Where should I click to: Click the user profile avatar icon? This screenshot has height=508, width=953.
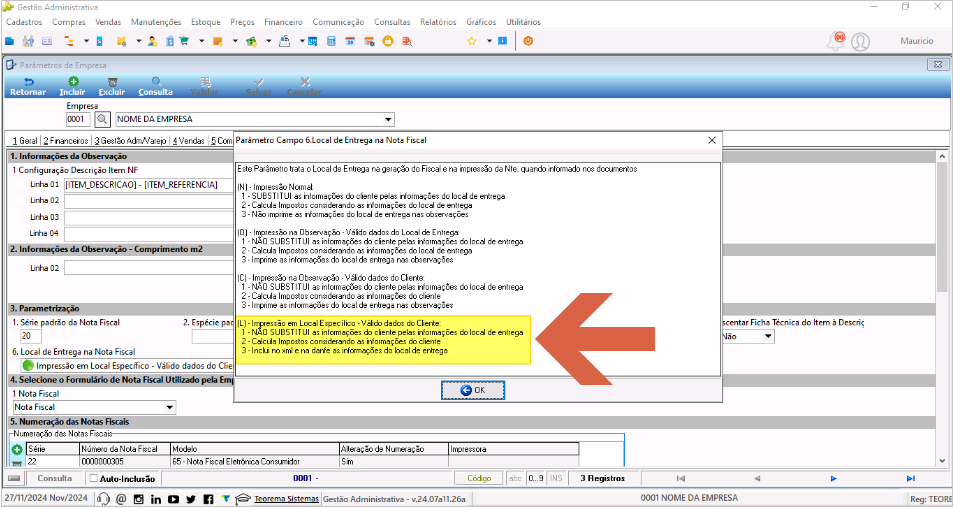[860, 41]
